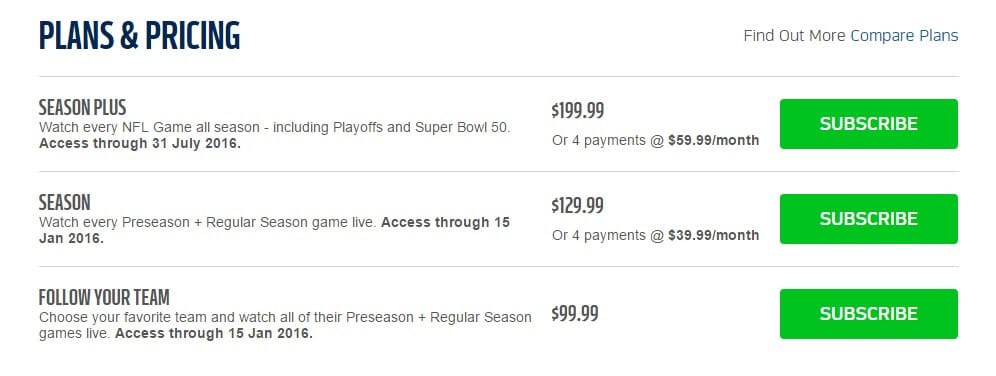Image resolution: width=996 pixels, height=376 pixels.
Task: Click the $199.99 price
Action: tap(577, 111)
